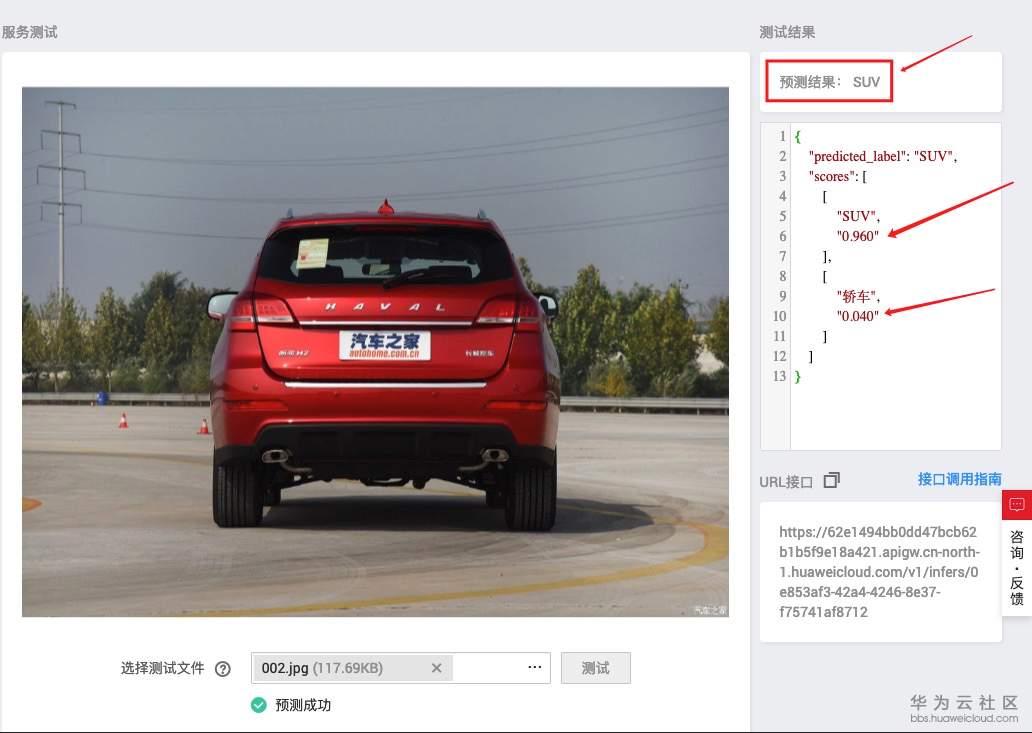Click the "scores": [ JSON line
This screenshot has height=733, width=1032.
tap(837, 176)
